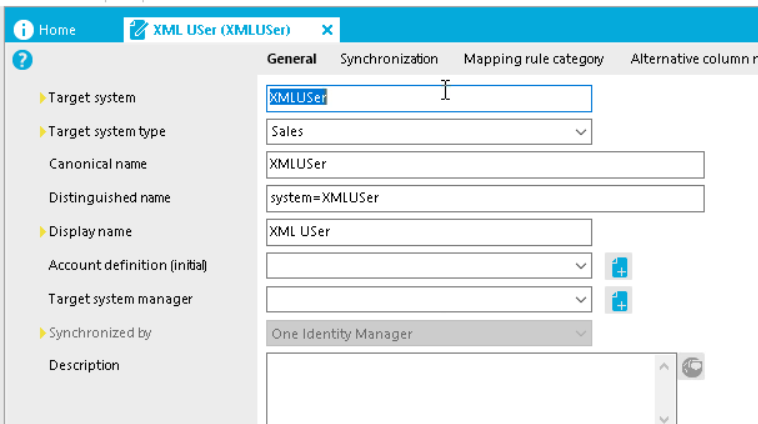Click the Target system manager label
Viewport: 758px width, 424px height.
coord(120,299)
